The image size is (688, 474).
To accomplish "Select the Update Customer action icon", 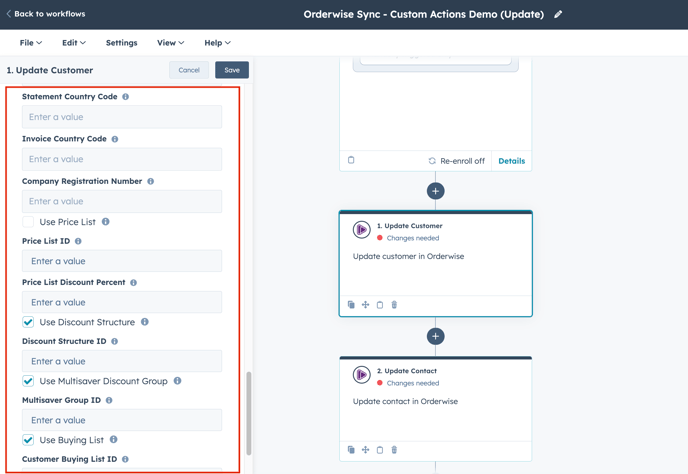I will pyautogui.click(x=362, y=230).
